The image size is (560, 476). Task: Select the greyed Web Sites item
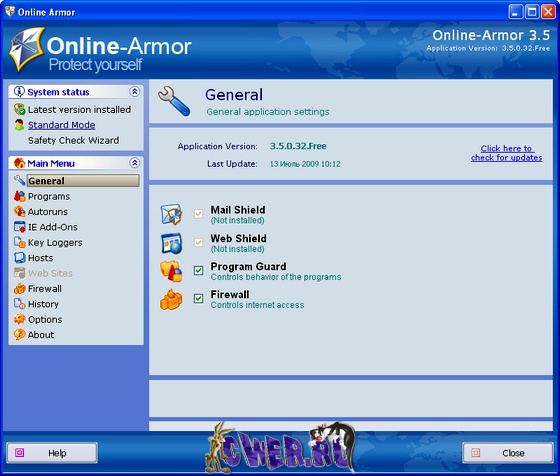click(50, 273)
